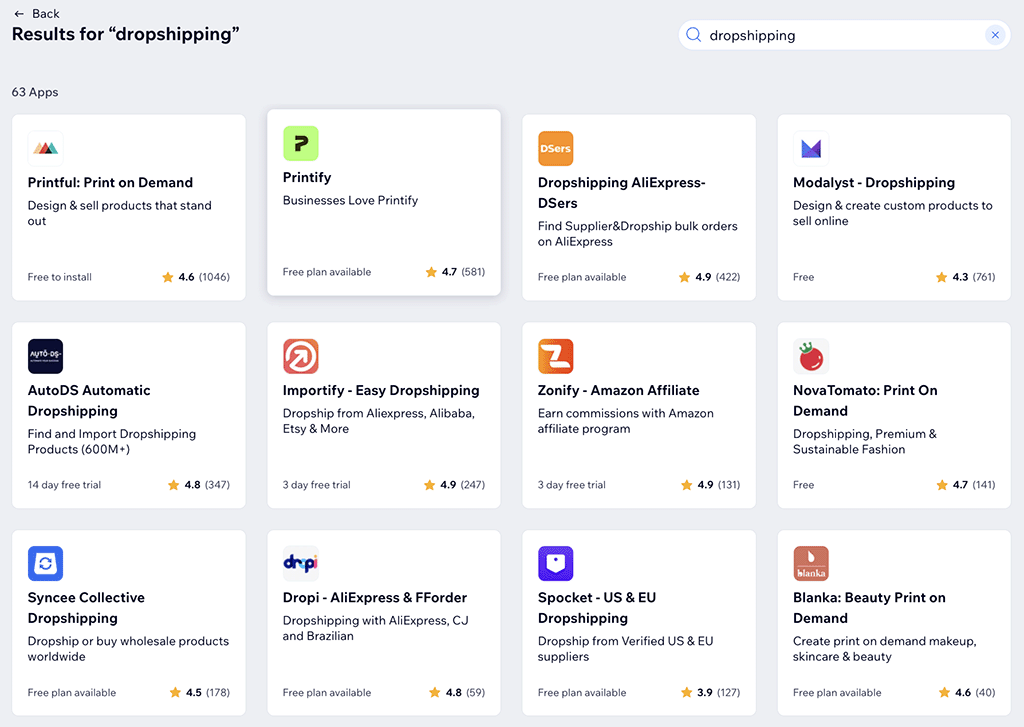Open Importify - Easy Dropshipping title
This screenshot has height=727, width=1024.
381,390
